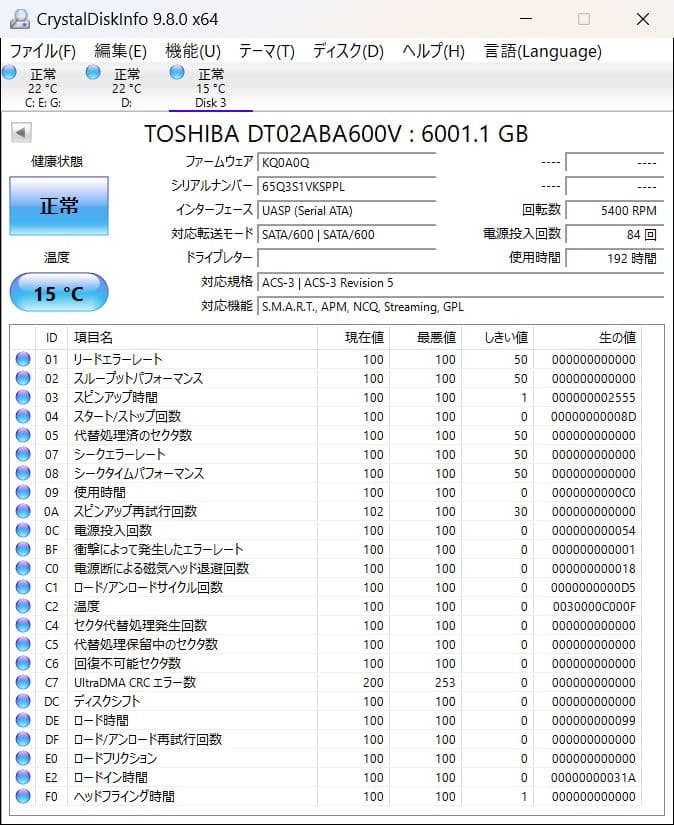
Task: Click raw value 0030000C000F for temperature
Action: coord(594,606)
